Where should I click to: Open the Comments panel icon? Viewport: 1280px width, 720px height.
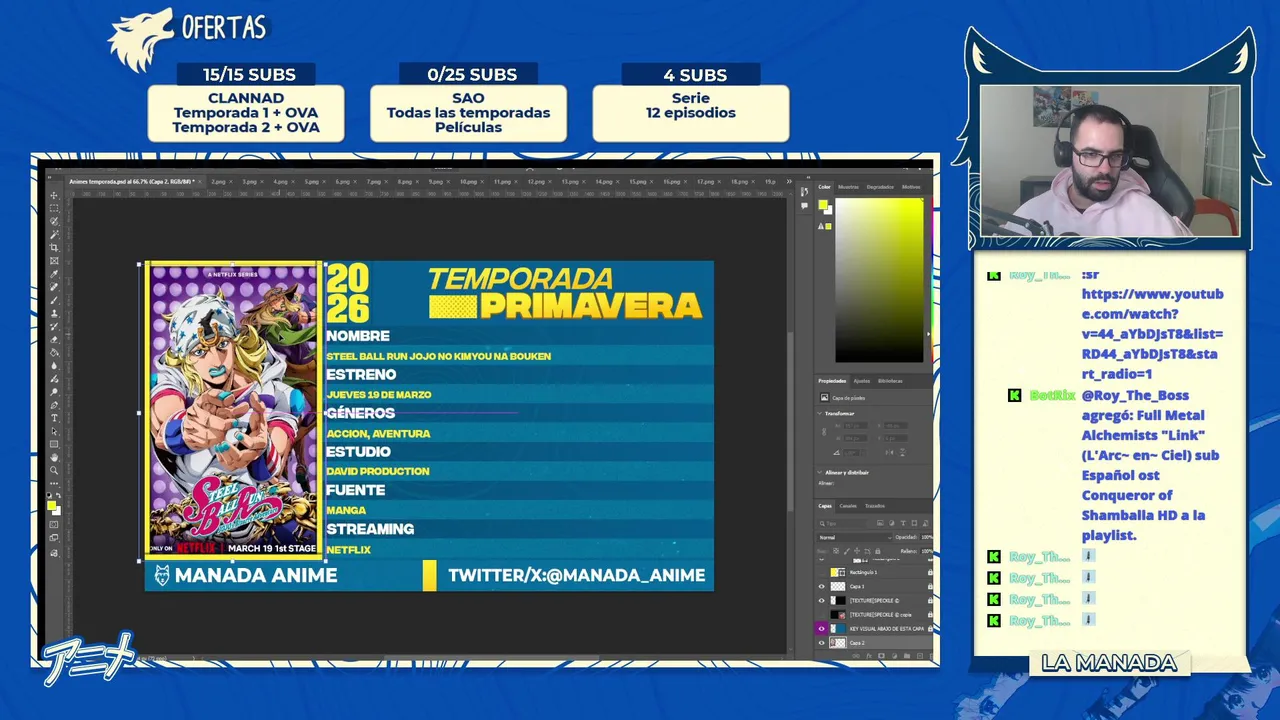[x=805, y=206]
